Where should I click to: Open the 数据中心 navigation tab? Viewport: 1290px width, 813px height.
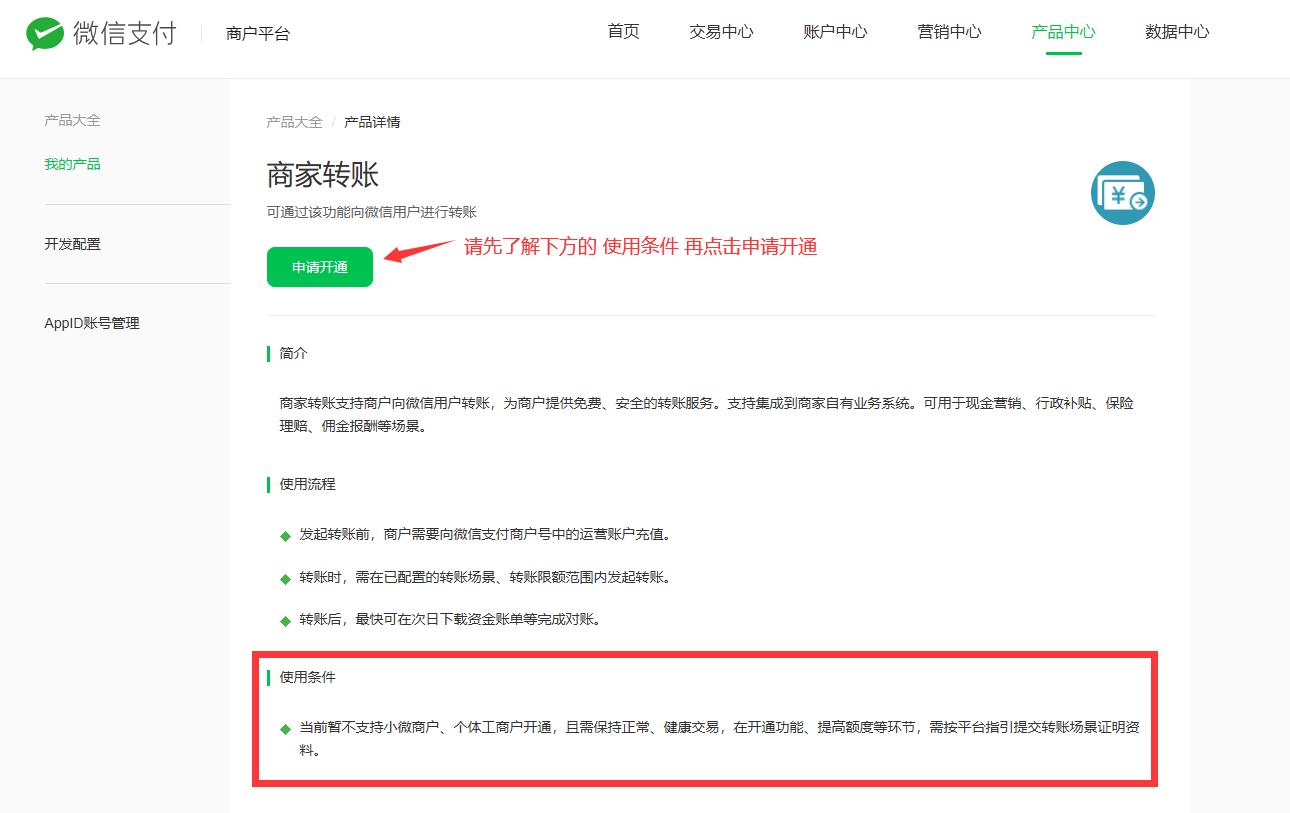pyautogui.click(x=1177, y=31)
